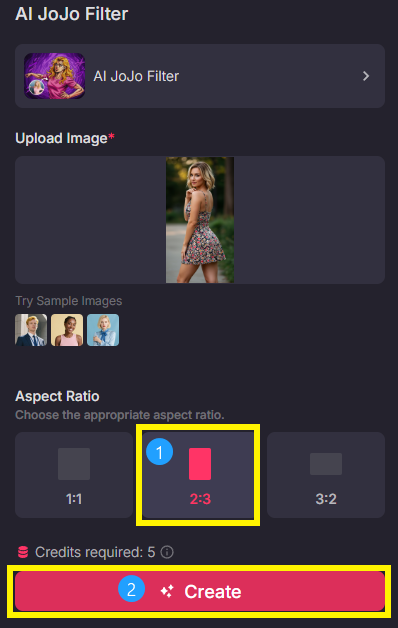Click the red credits coin stack icon
Viewport: 398px width, 628px height.
coord(23,552)
